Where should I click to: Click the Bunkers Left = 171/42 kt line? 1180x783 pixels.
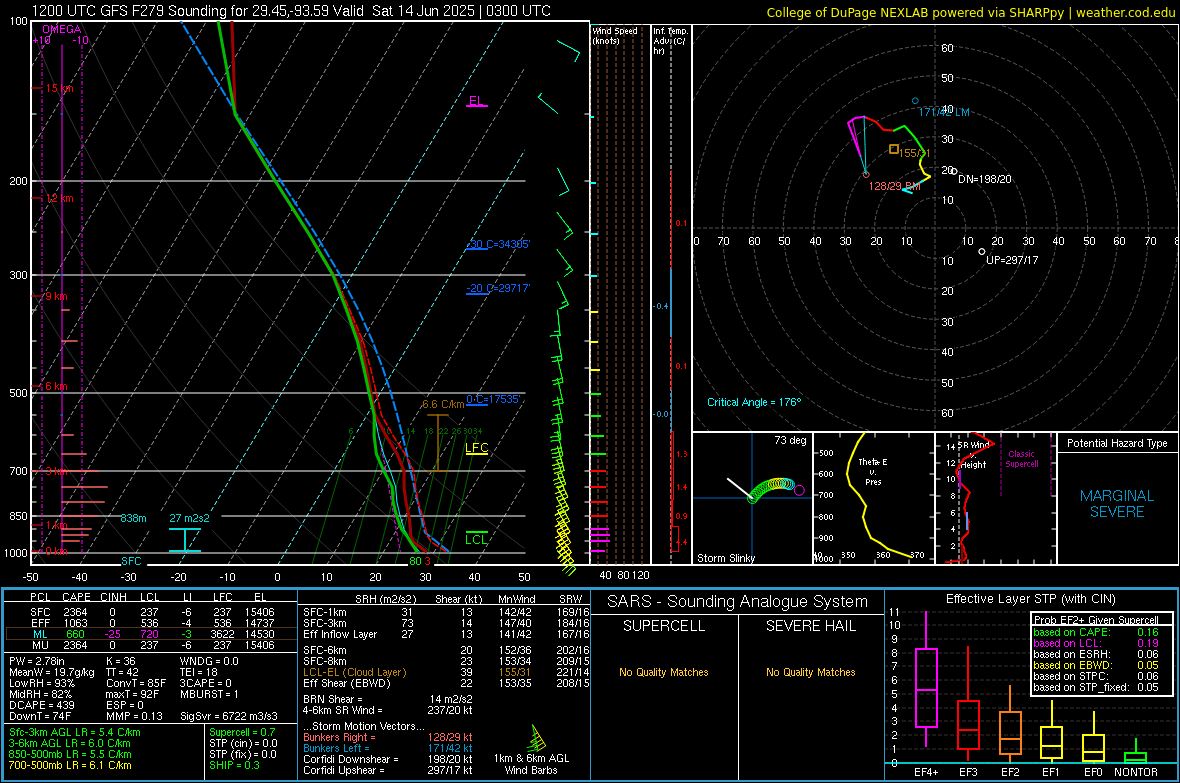(x=388, y=748)
